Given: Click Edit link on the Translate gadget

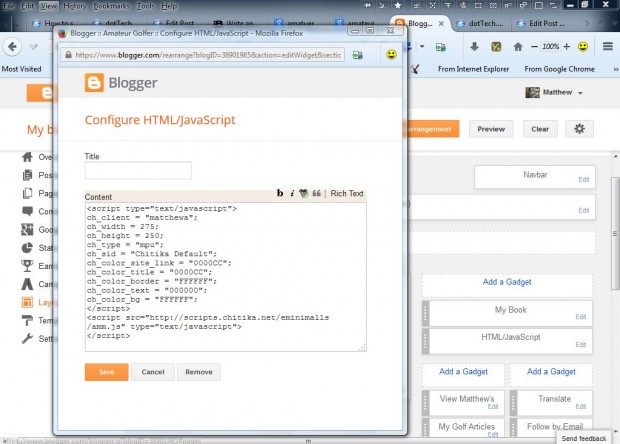Looking at the screenshot, I should click(x=580, y=406).
